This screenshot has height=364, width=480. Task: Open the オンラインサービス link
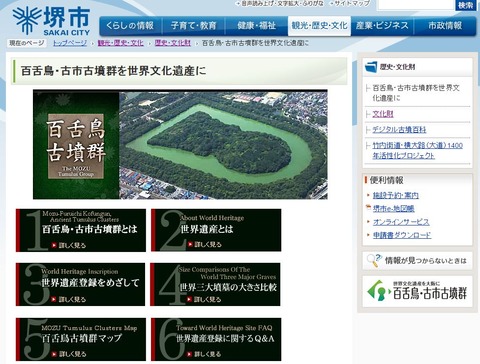pyautogui.click(x=401, y=222)
